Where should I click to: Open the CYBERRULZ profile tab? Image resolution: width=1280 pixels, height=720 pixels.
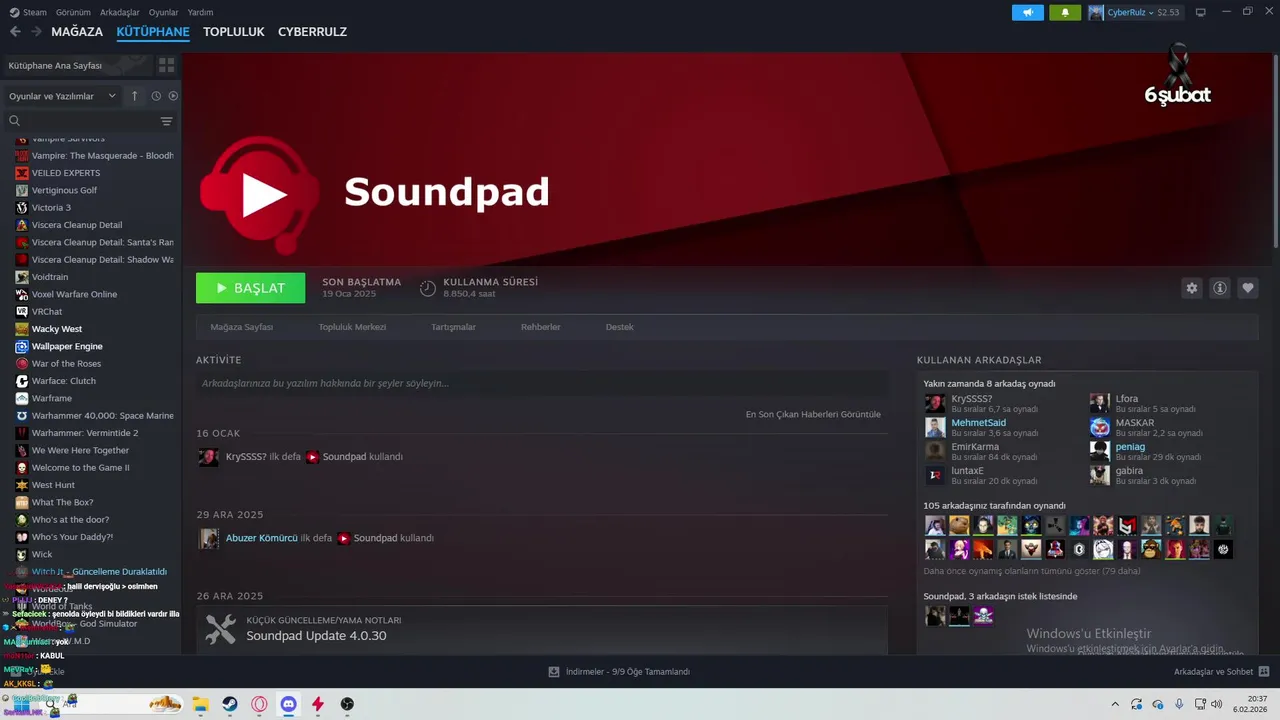[x=312, y=32]
